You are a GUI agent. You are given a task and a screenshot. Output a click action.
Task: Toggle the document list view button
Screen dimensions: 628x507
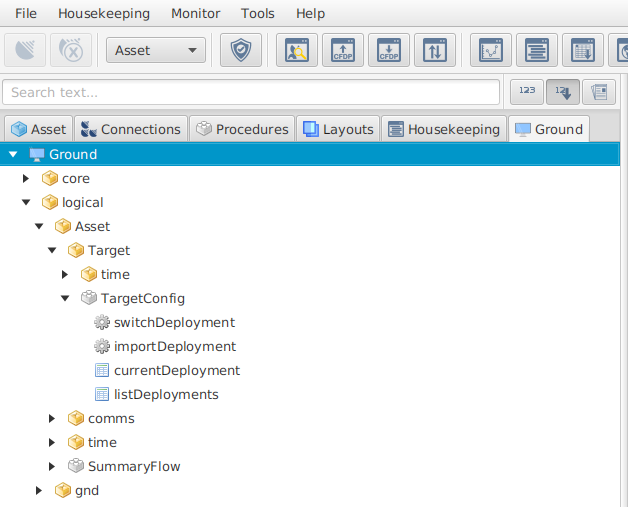click(x=599, y=92)
